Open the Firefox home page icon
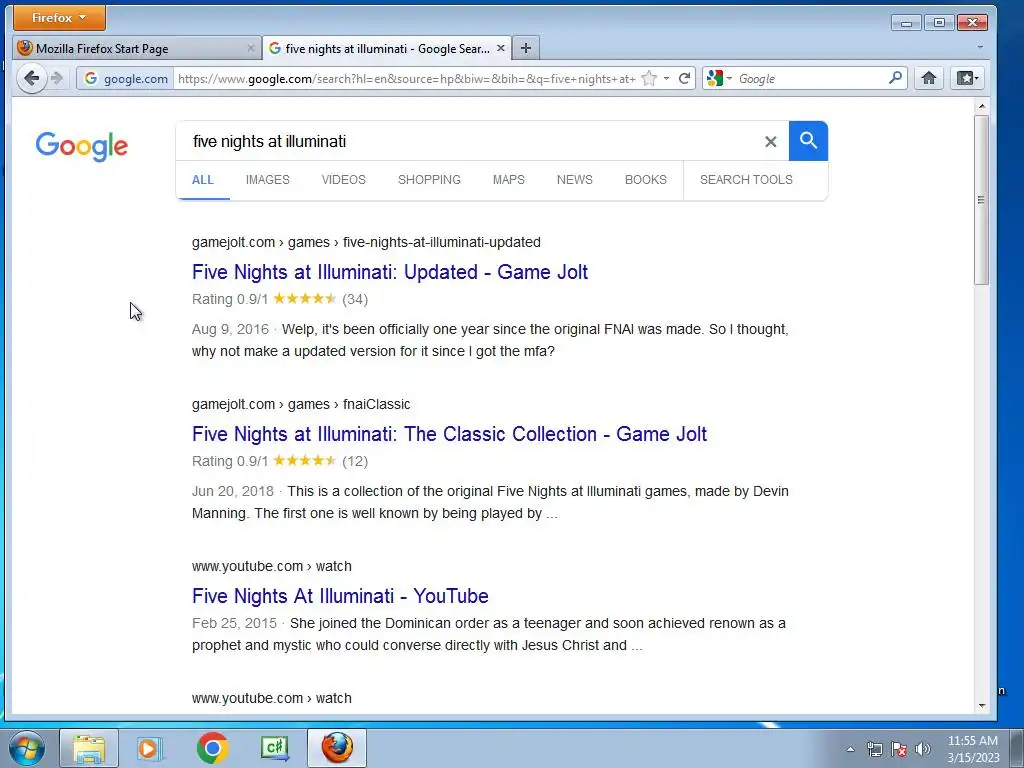 929,78
